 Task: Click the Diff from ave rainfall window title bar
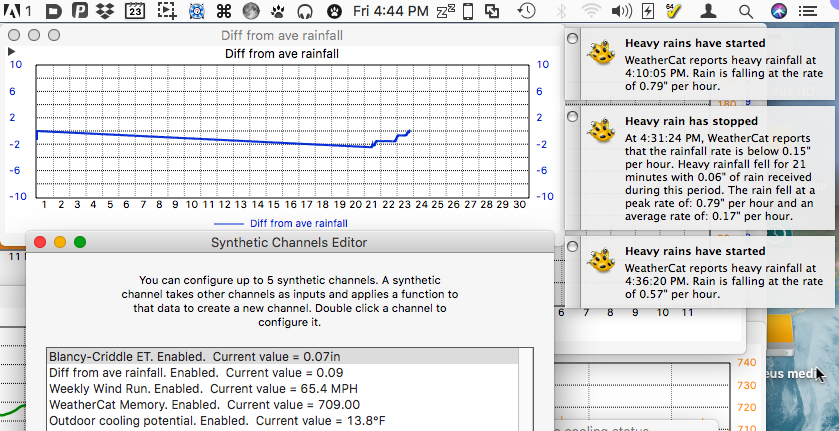pyautogui.click(x=282, y=36)
